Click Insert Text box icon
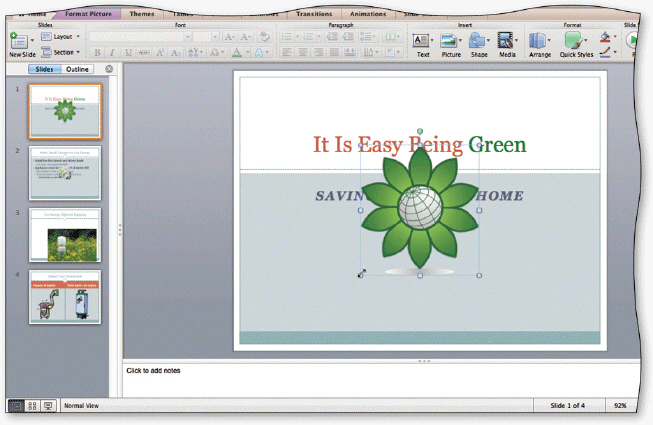653x425 pixels. tap(421, 40)
